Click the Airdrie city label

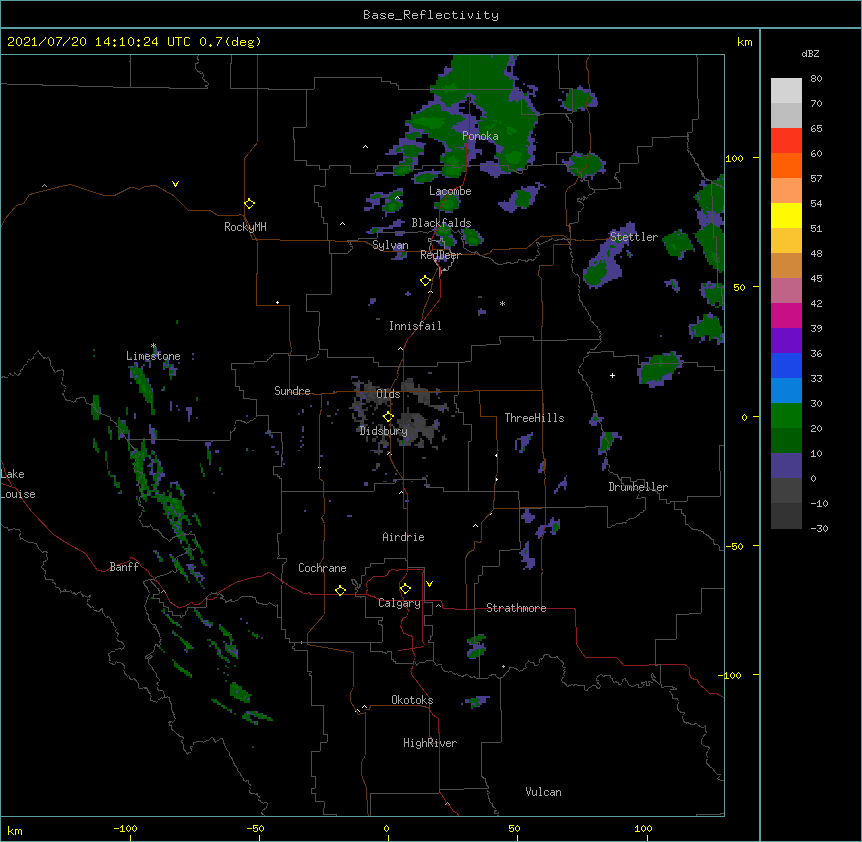403,537
